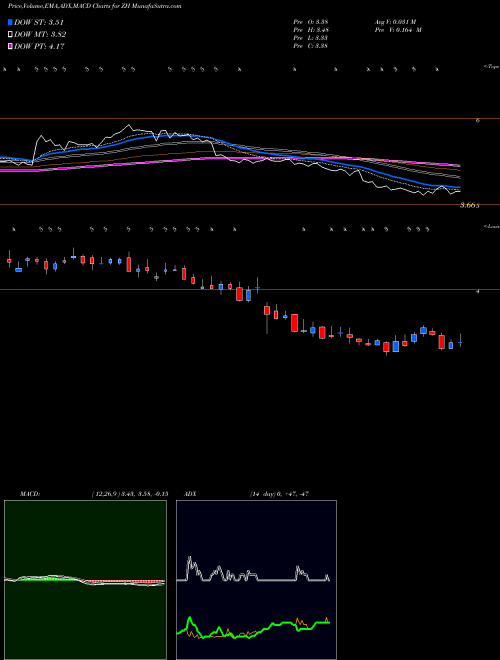This screenshot has width=500, height=660.
Task: Click the blue DOW ST legend swatch
Action: point(11,22)
